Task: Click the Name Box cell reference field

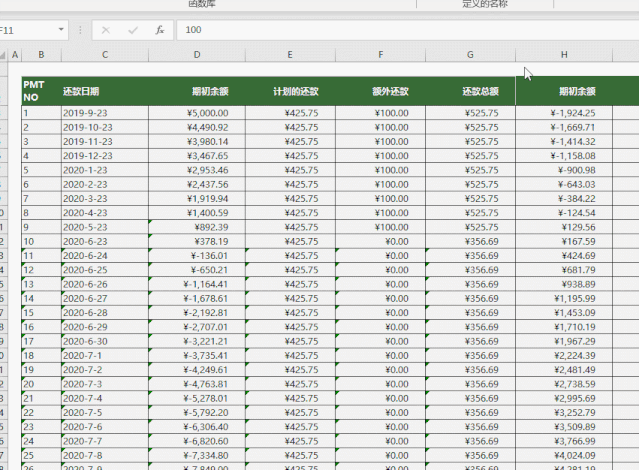Action: tap(27, 30)
